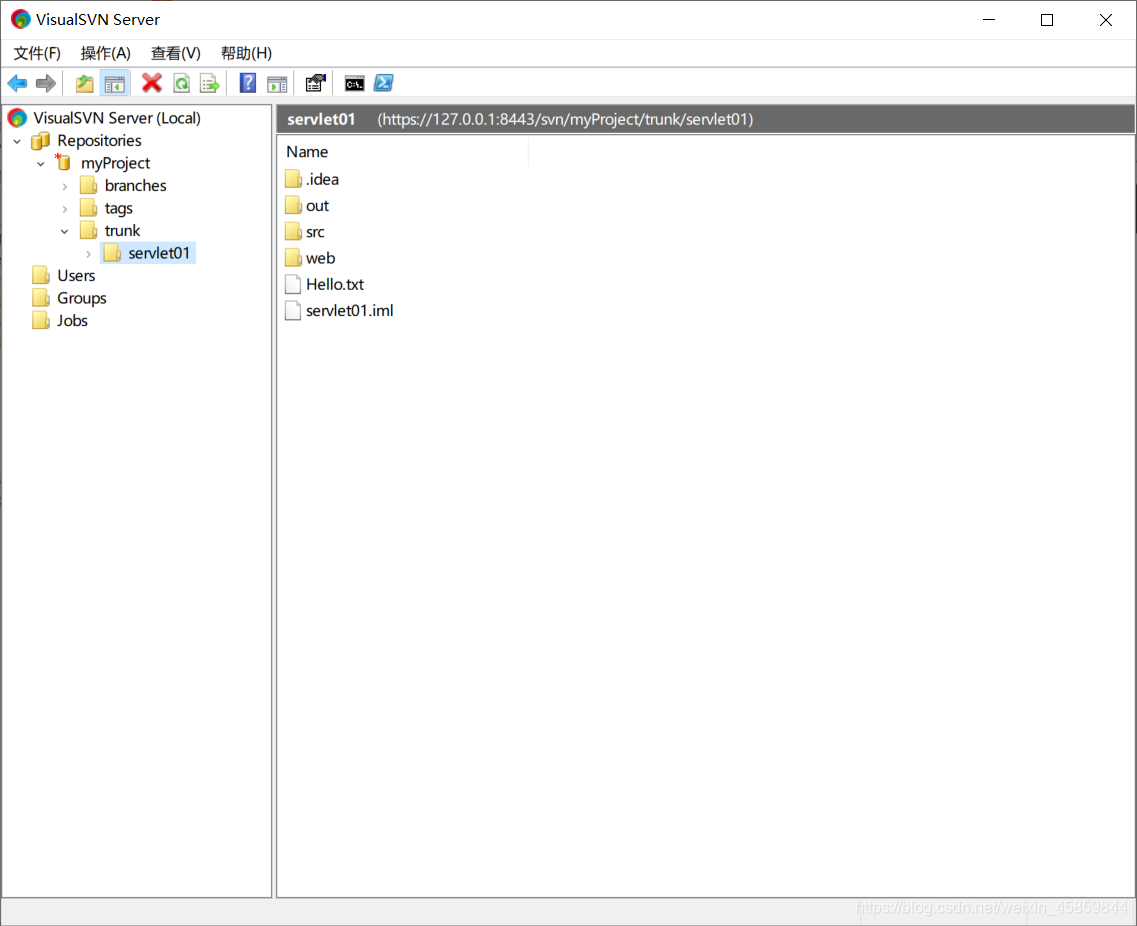The image size is (1137, 926).
Task: Maximize the VisualSVN Server window
Action: [x=1047, y=20]
